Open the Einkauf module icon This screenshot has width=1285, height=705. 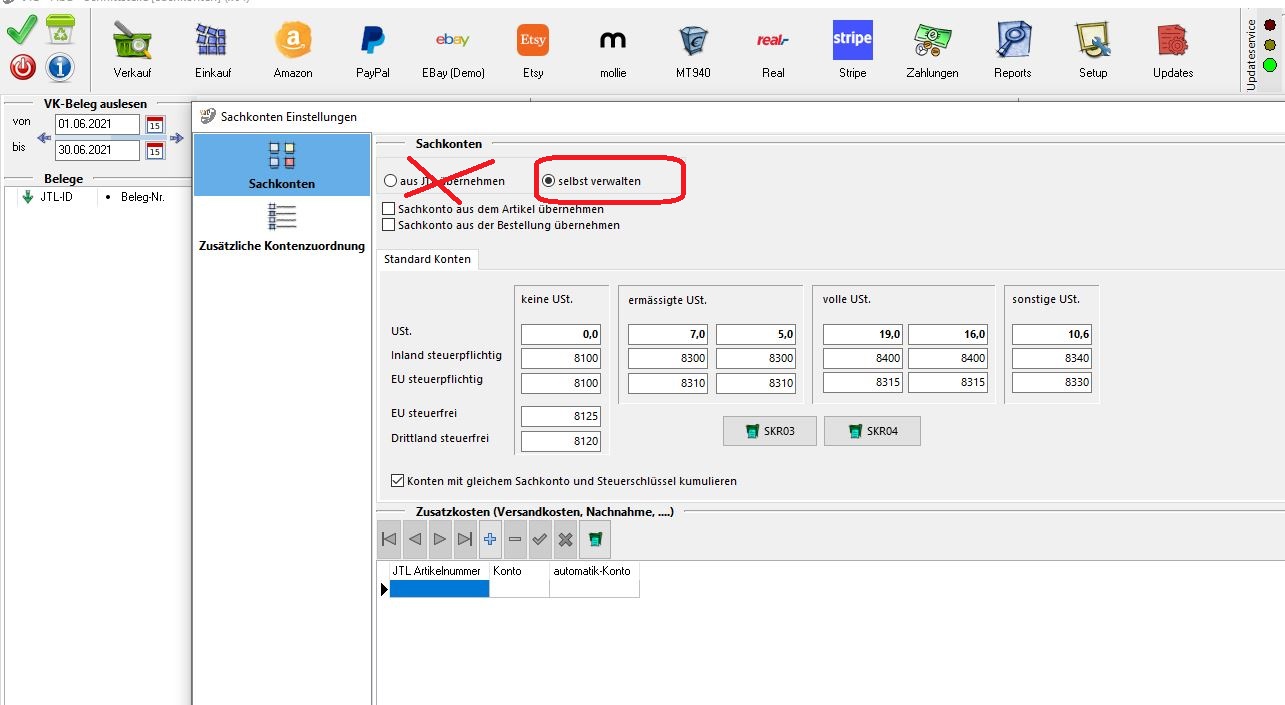pyautogui.click(x=212, y=48)
